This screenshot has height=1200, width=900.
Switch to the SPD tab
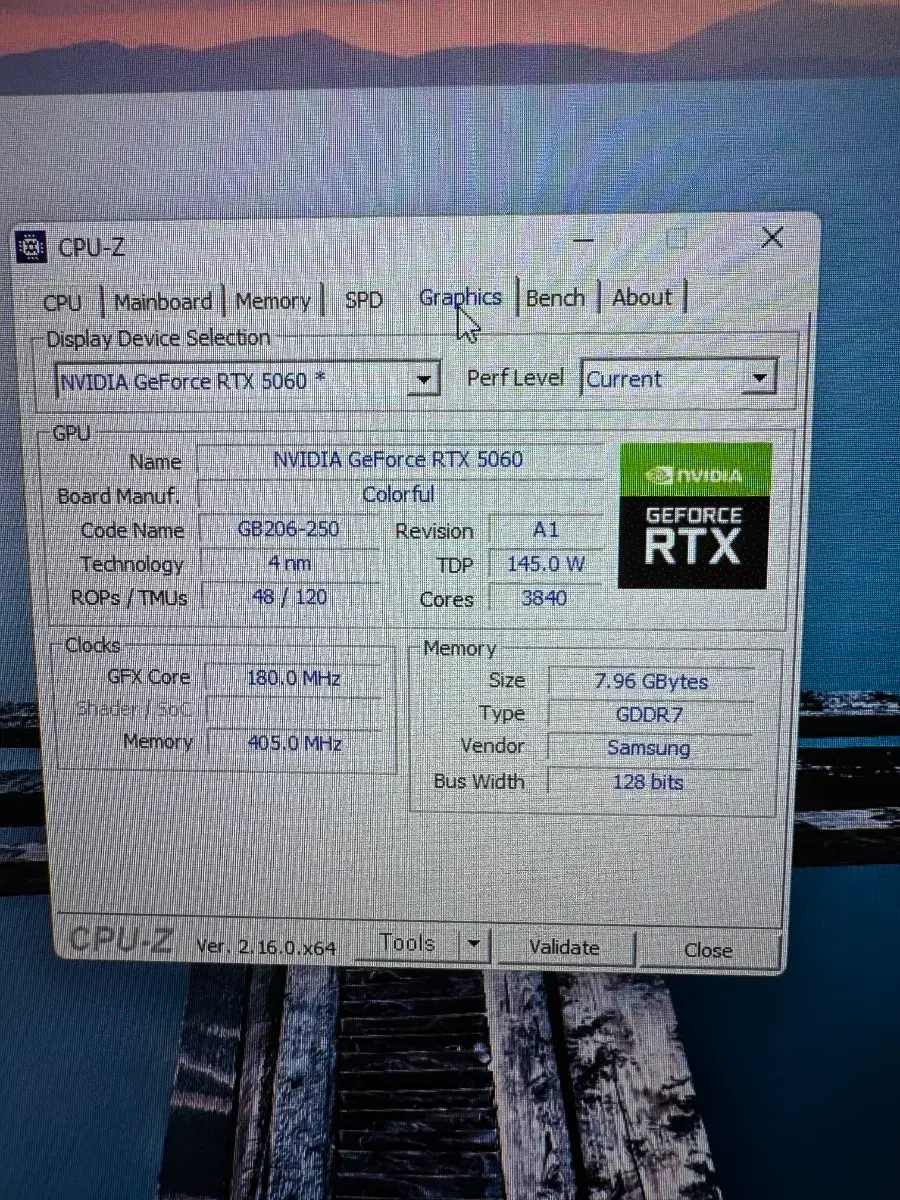pyautogui.click(x=363, y=300)
